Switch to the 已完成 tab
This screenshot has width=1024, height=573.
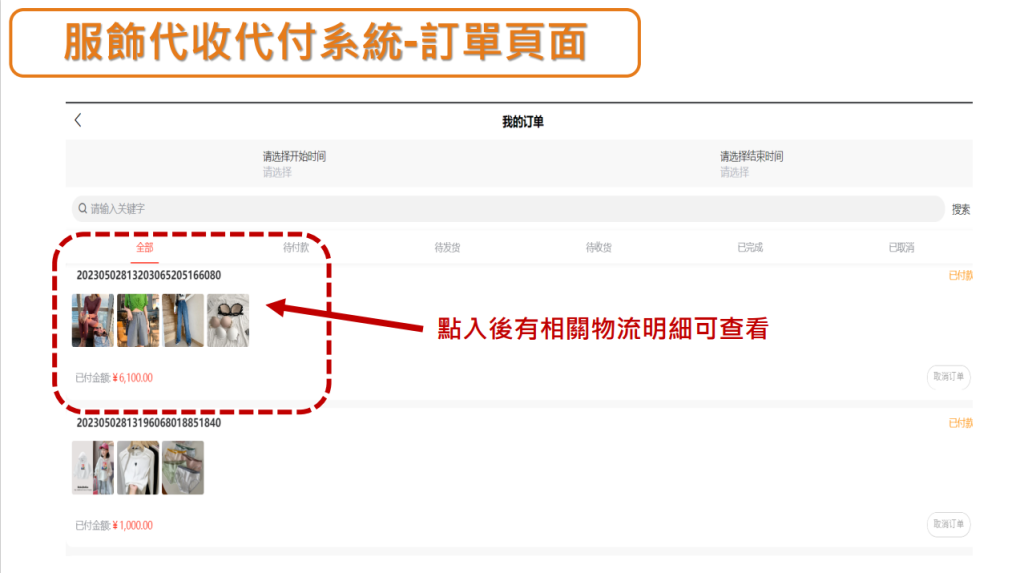pyautogui.click(x=750, y=248)
